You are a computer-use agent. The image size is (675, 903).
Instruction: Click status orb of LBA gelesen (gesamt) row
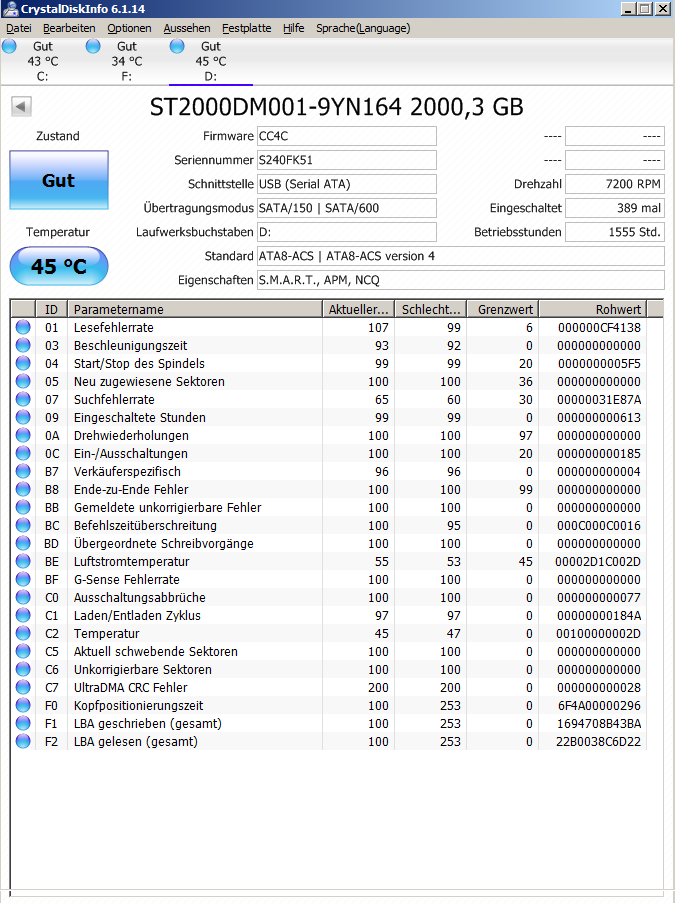[x=23, y=741]
